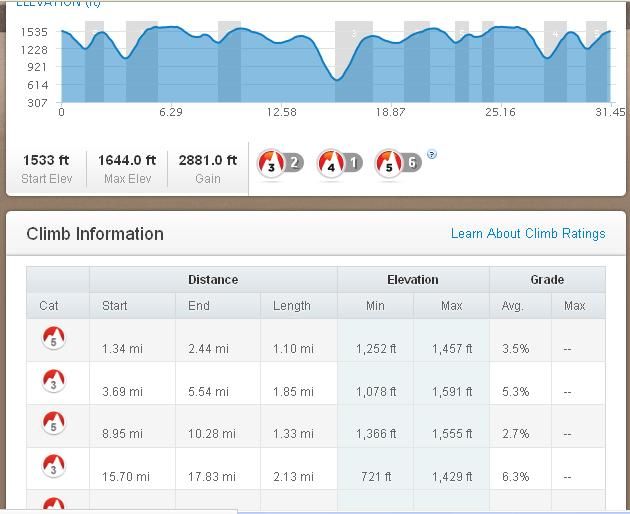Click the category 4 climb badge in summary
The height and width of the screenshot is (514, 630).
point(340,163)
